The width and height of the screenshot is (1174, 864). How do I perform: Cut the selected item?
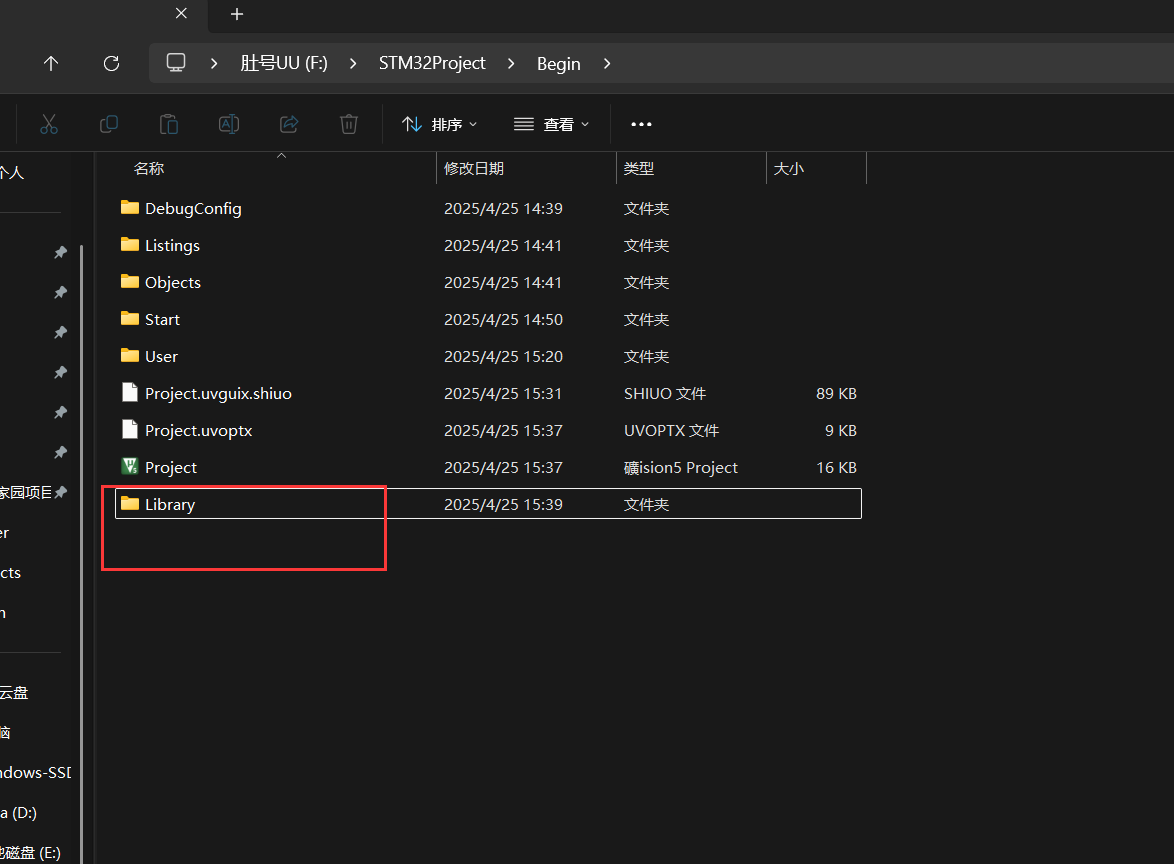(49, 124)
